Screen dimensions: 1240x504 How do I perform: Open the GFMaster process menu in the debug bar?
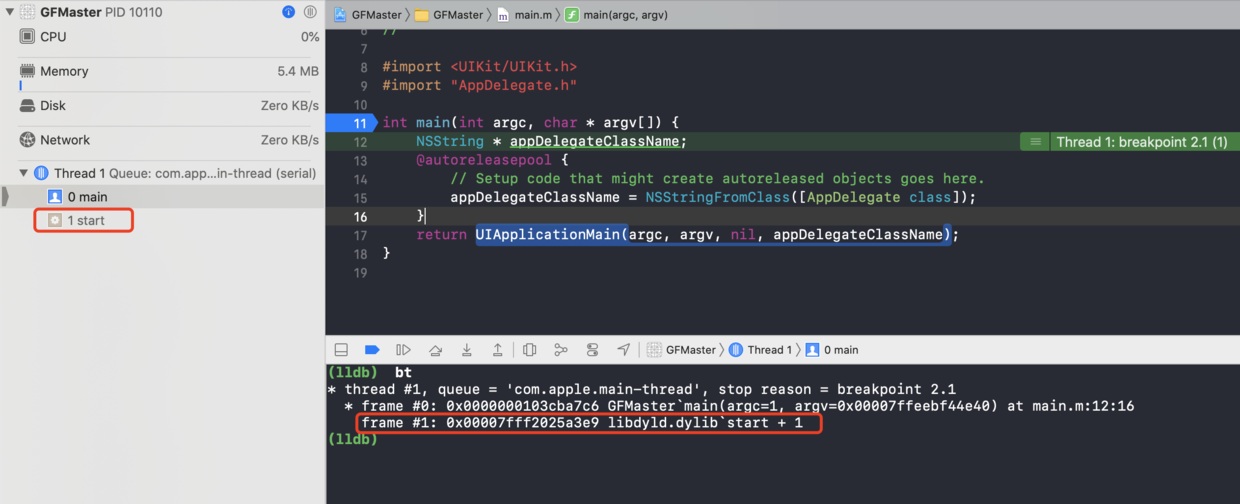(682, 350)
